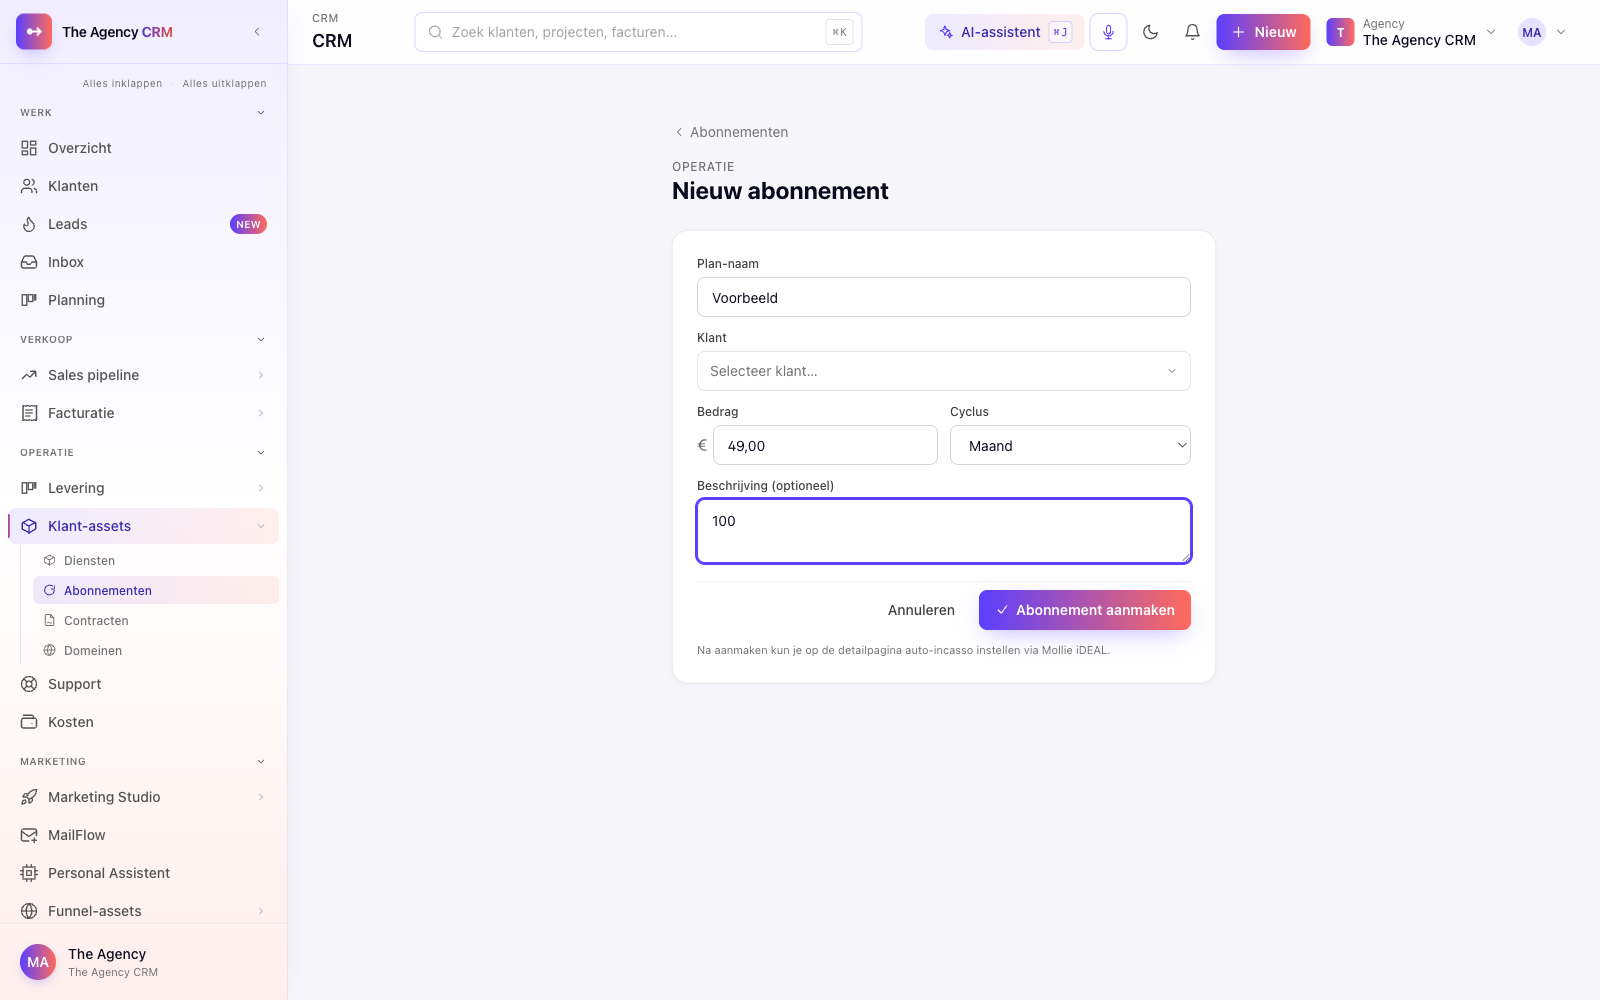This screenshot has height=1000, width=1600.
Task: Click the Funnel-assets globe icon
Action: [x=29, y=911]
